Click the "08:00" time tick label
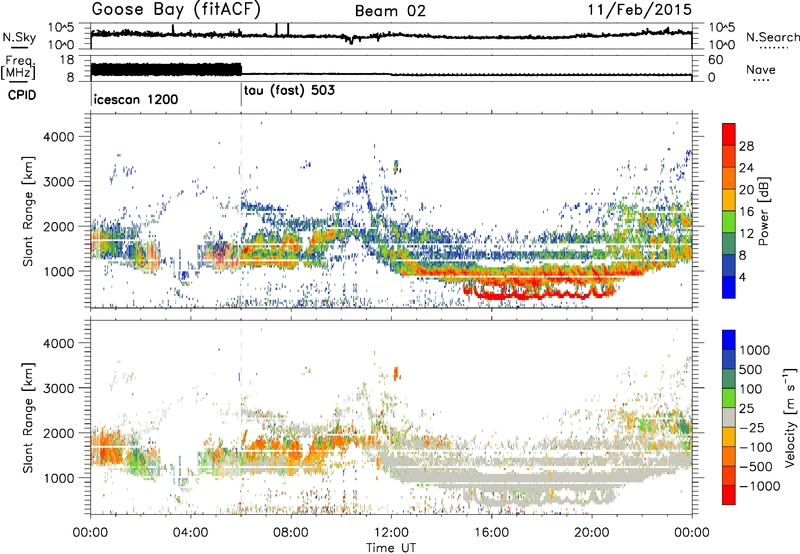 coord(291,533)
